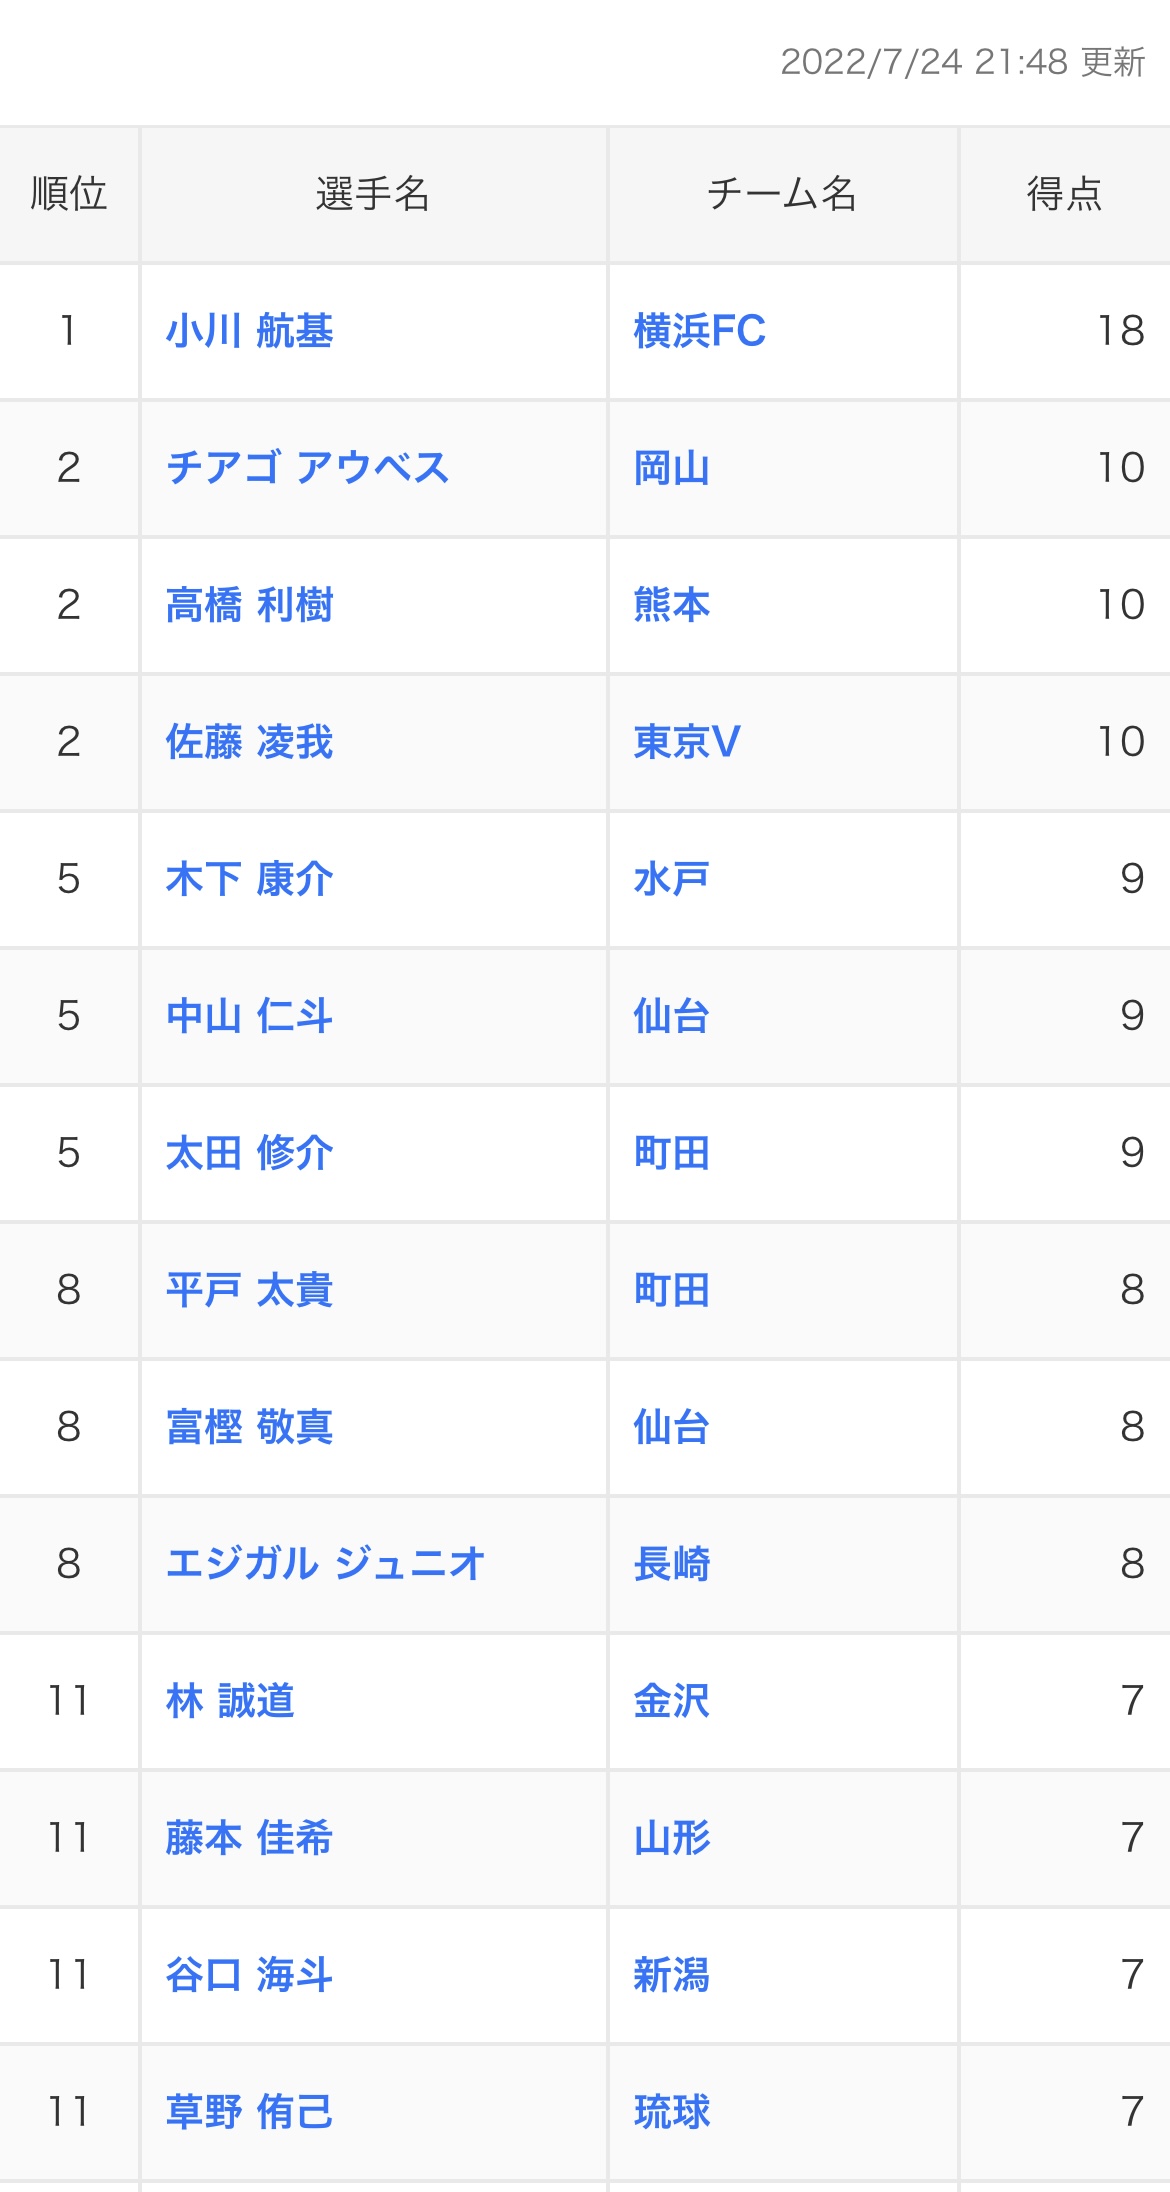
Task: Open the 岡山 team page
Action: (x=671, y=468)
